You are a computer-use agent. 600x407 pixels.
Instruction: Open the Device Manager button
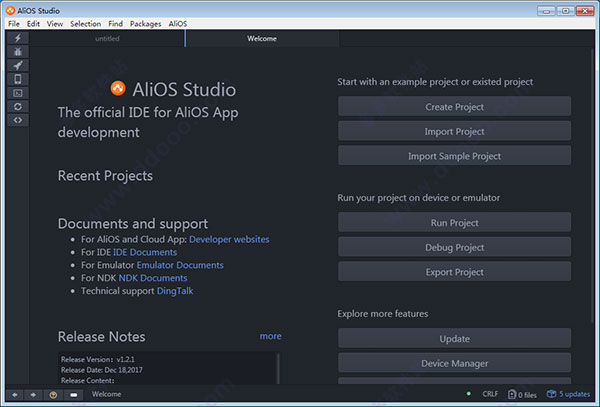[454, 363]
